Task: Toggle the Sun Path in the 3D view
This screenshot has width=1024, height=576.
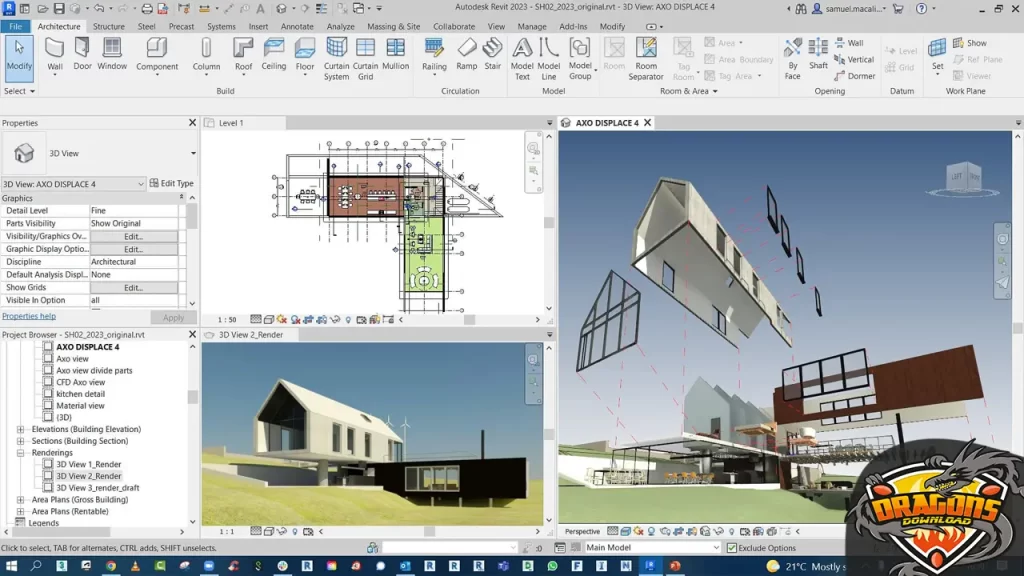Action: pos(639,531)
